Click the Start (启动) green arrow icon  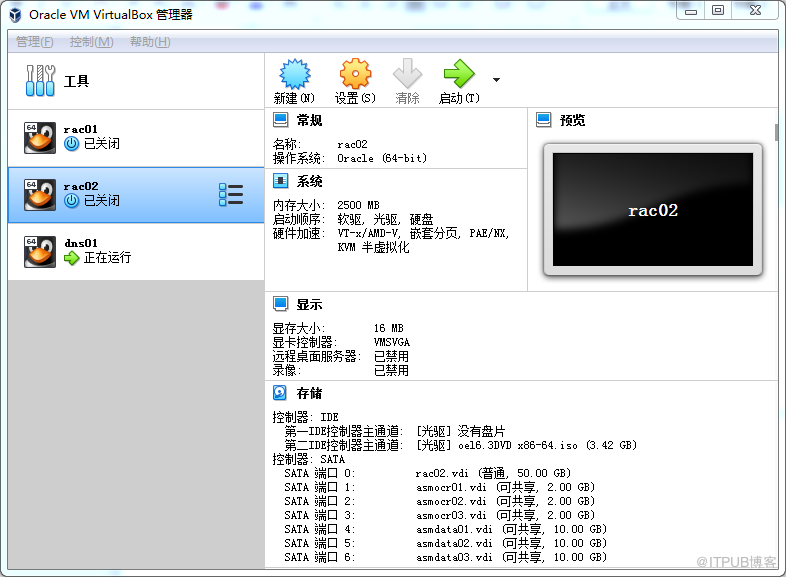point(459,74)
